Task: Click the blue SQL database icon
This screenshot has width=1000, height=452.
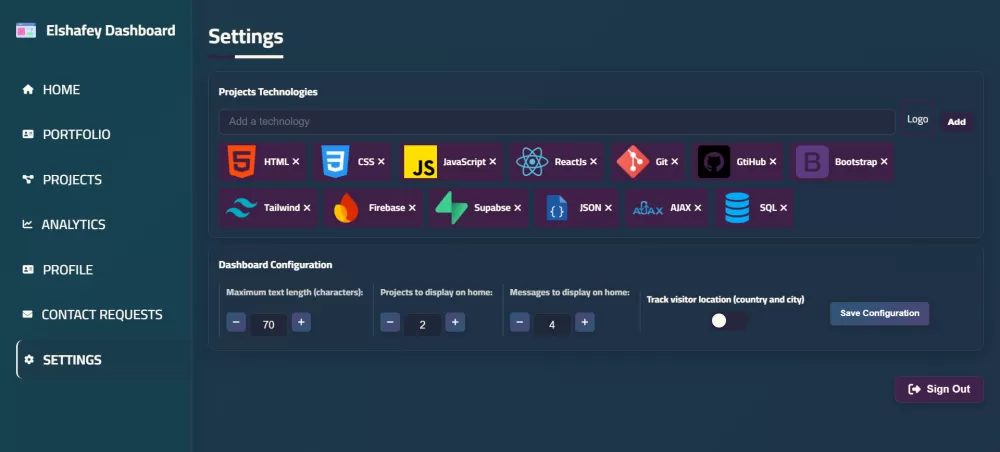Action: click(x=737, y=208)
